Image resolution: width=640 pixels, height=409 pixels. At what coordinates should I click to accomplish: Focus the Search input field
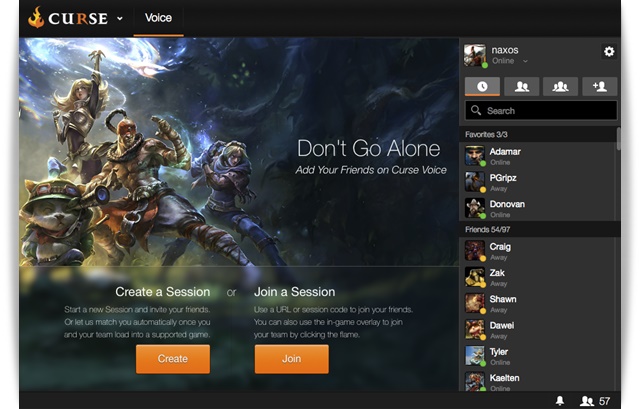(x=541, y=110)
